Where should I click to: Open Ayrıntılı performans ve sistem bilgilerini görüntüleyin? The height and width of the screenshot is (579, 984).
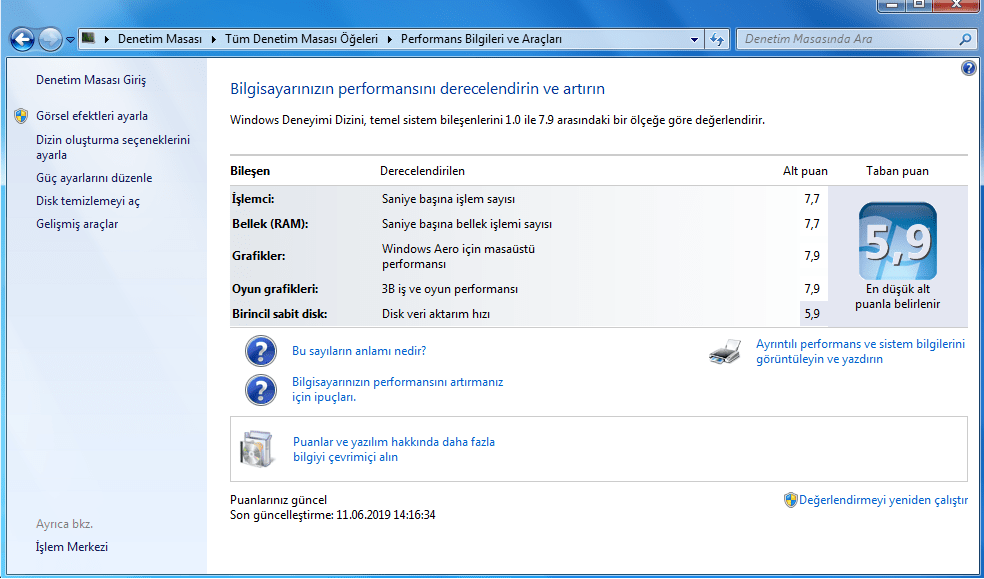pyautogui.click(x=860, y=351)
